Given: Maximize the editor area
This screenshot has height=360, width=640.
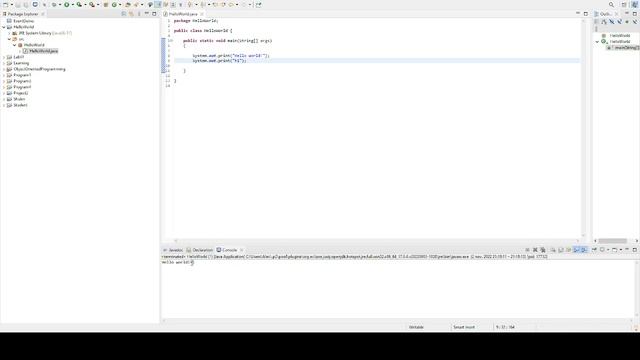Looking at the screenshot, I should pyautogui.click(x=586, y=14).
